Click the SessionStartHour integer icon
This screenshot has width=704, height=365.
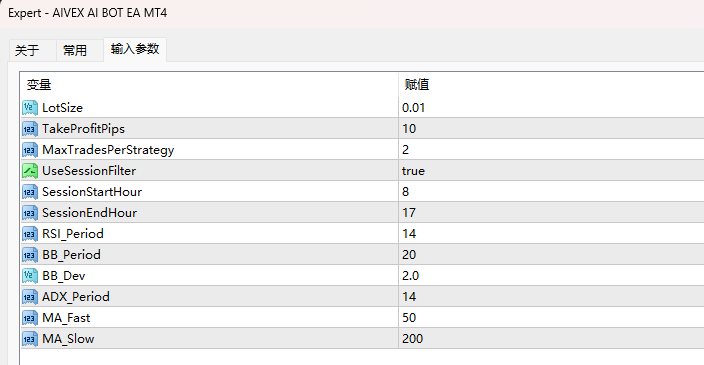click(30, 192)
